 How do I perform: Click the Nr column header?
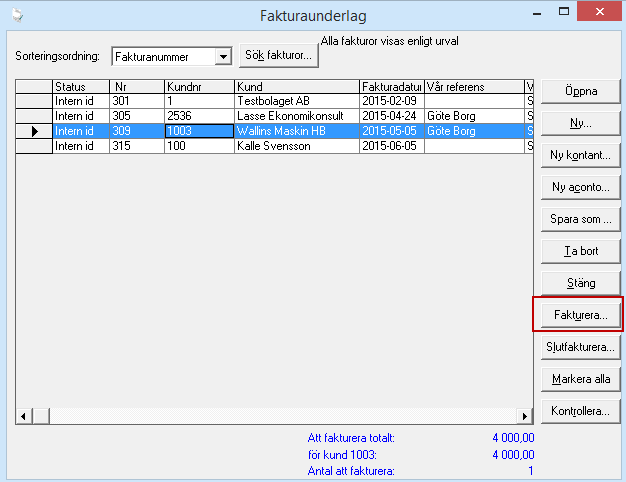[x=137, y=87]
